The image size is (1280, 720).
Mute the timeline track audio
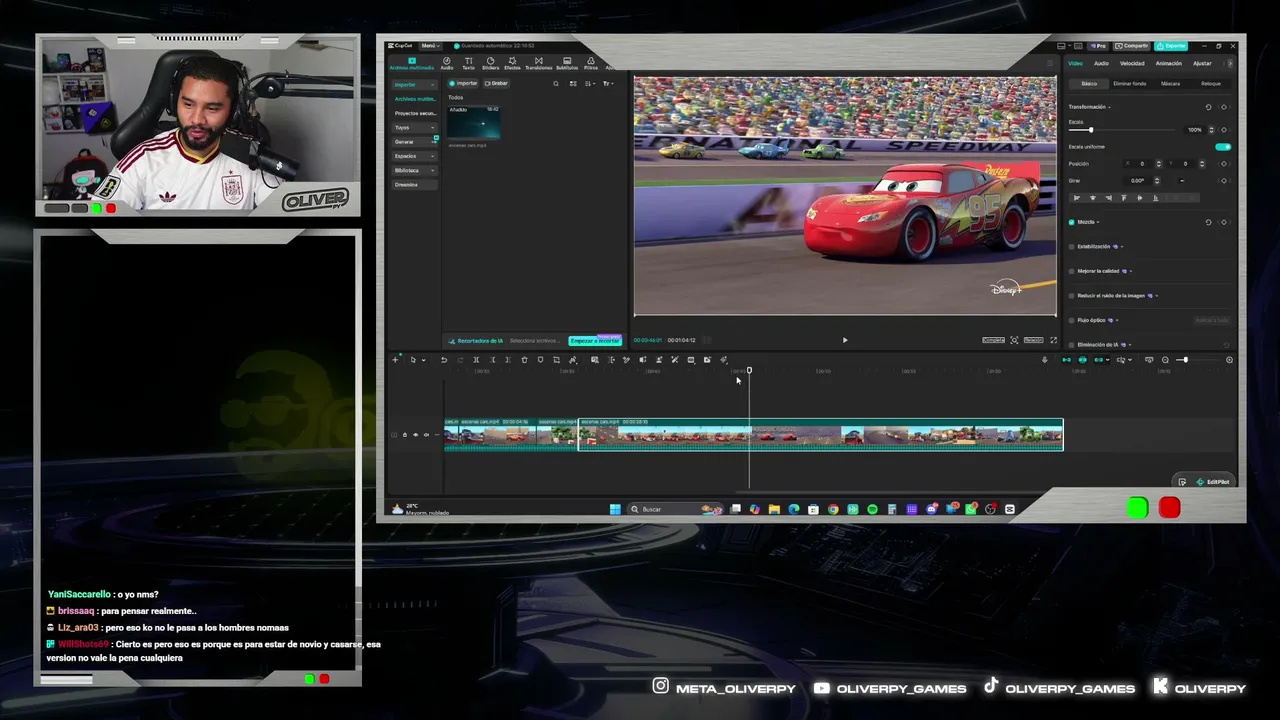point(426,435)
